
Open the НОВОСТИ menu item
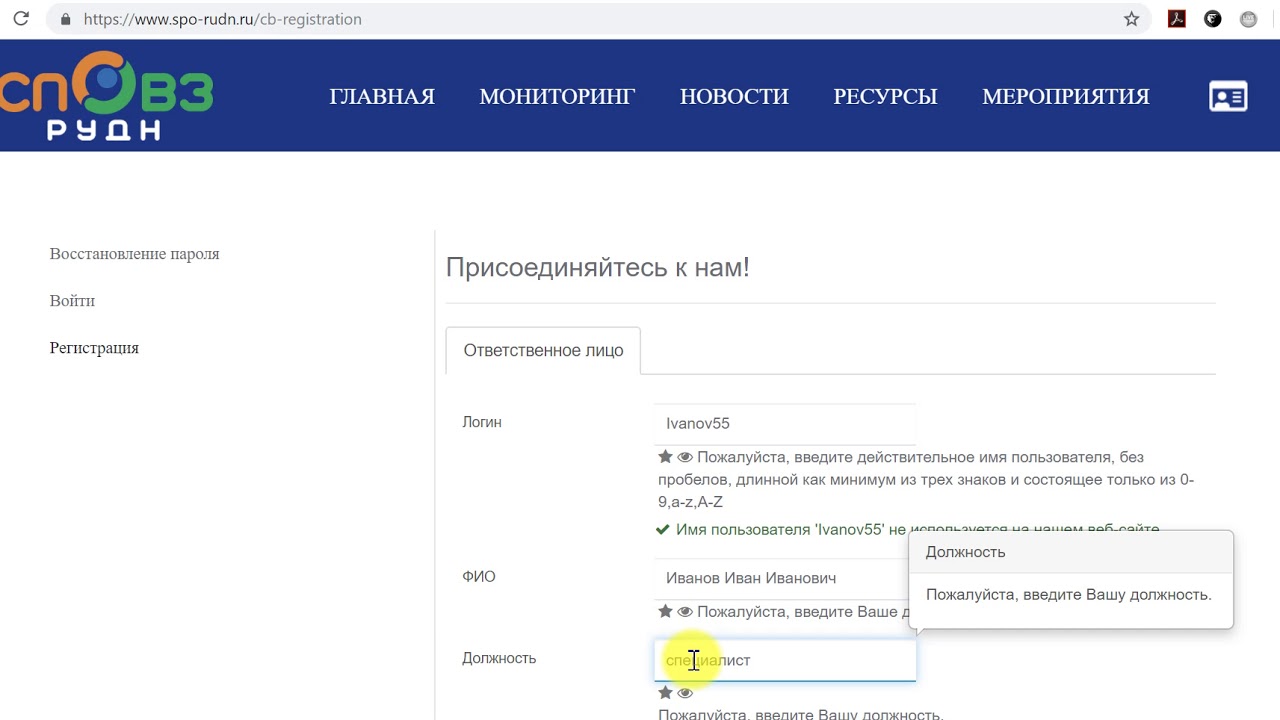[x=734, y=97]
